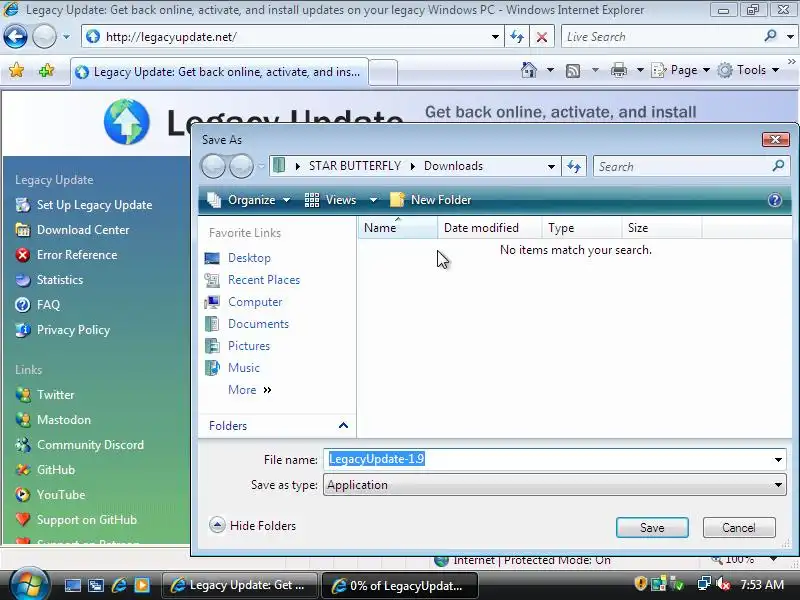Click the Live Search box

pos(661,37)
